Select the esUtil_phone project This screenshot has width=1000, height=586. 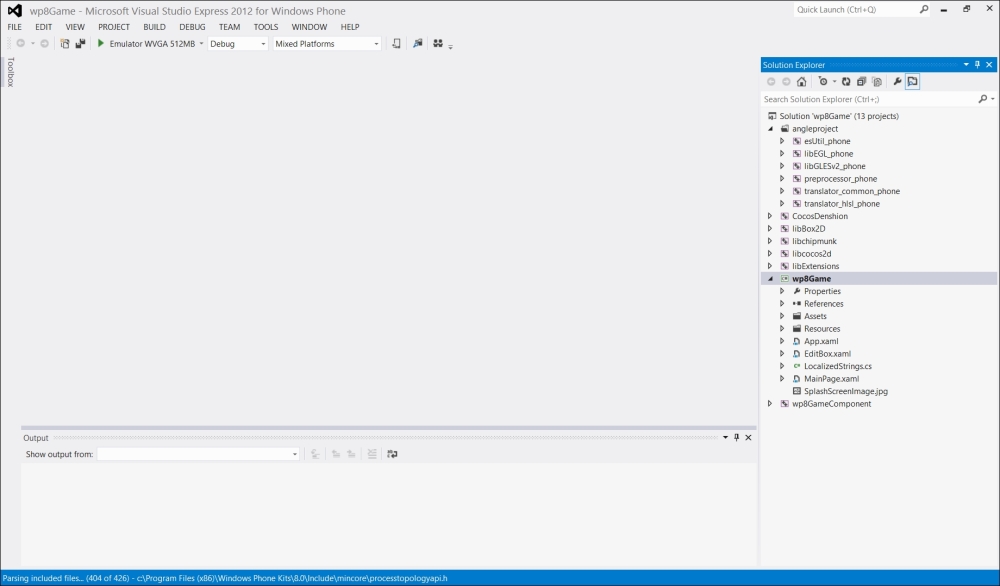(x=827, y=141)
